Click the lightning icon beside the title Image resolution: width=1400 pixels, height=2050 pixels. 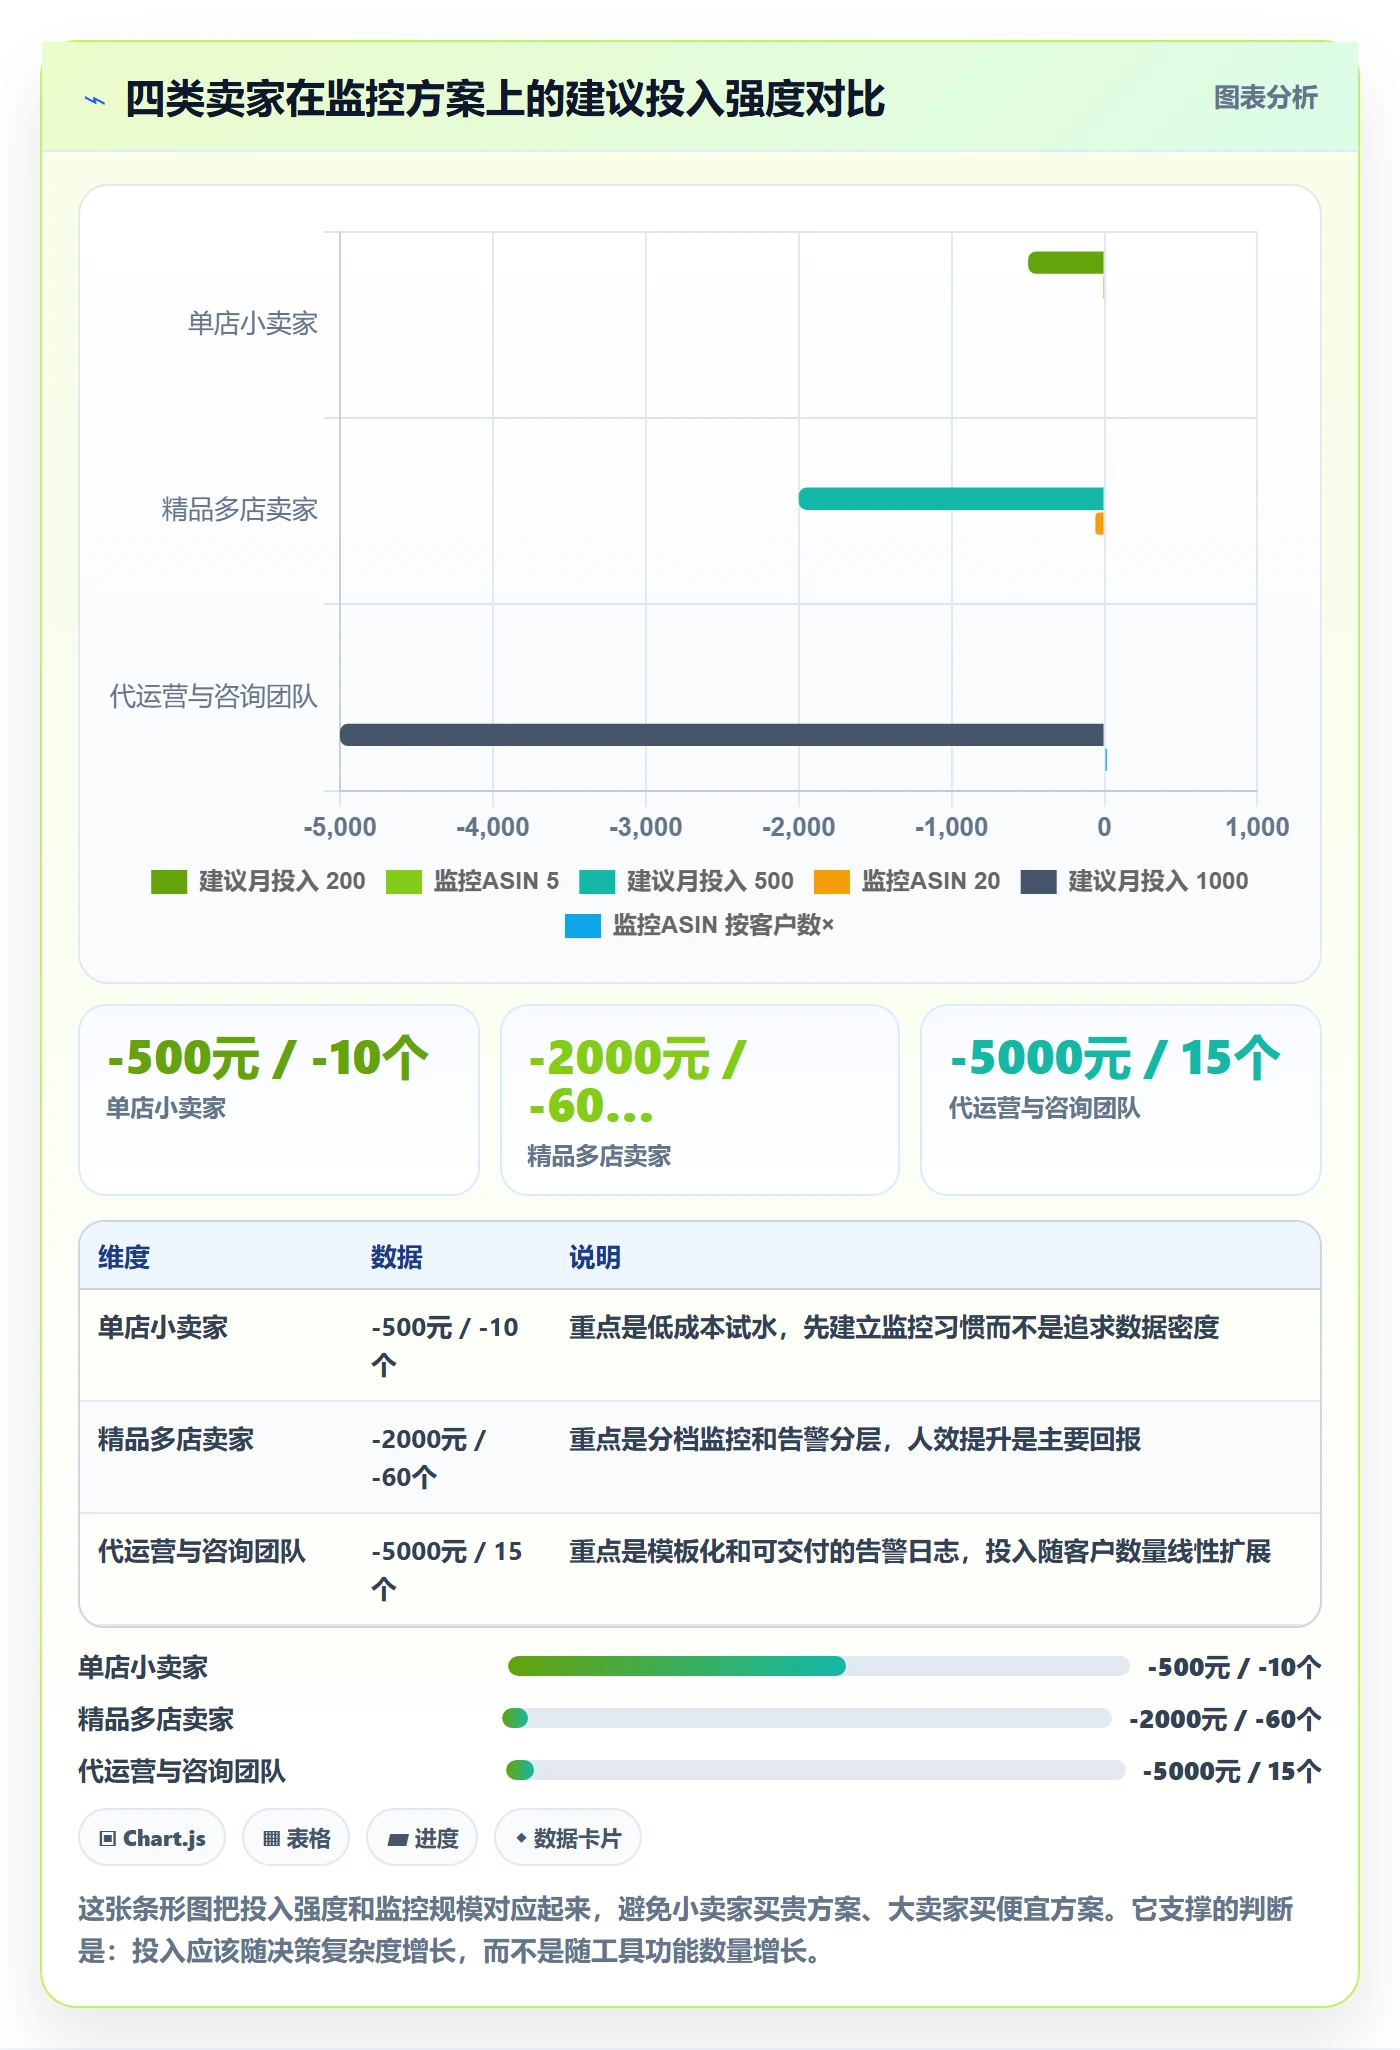click(95, 100)
